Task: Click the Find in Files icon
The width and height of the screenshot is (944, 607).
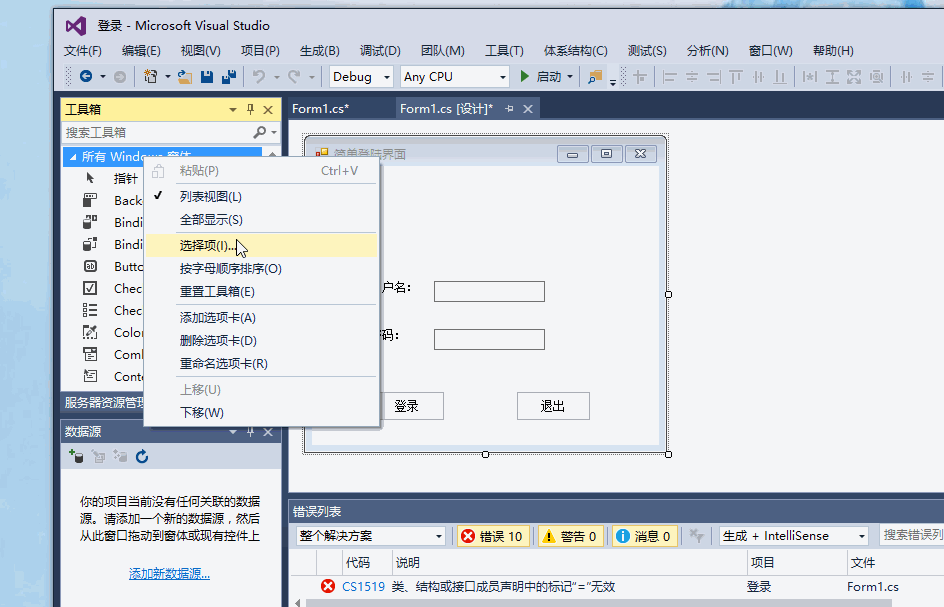Action: tap(595, 76)
